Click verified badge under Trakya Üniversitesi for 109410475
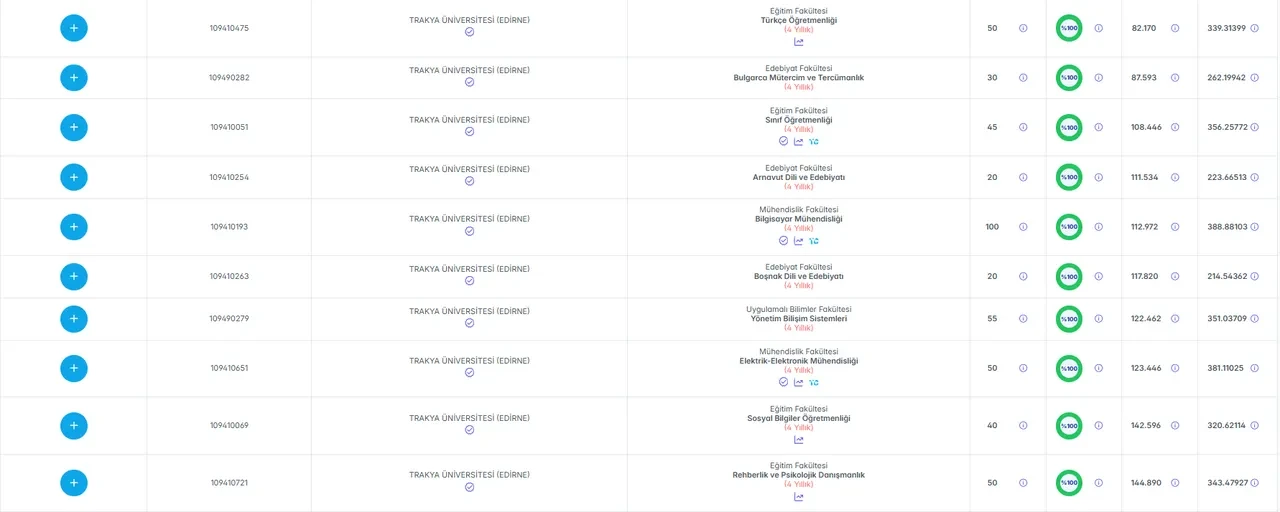Image resolution: width=1280 pixels, height=512 pixels. click(x=469, y=32)
